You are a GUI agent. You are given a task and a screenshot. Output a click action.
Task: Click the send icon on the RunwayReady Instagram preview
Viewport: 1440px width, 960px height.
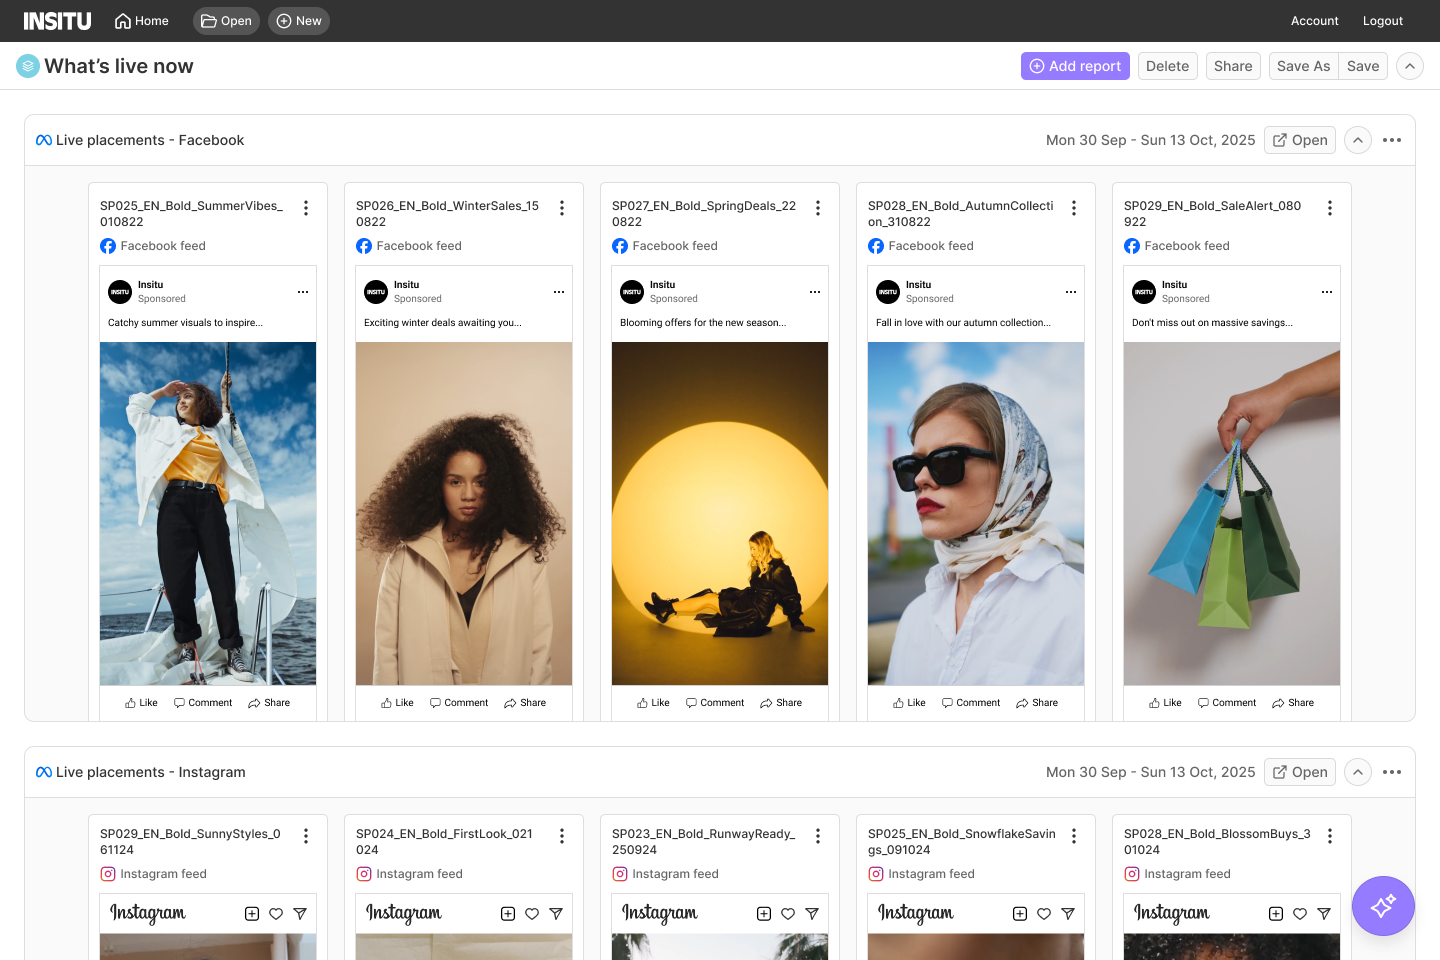click(812, 914)
